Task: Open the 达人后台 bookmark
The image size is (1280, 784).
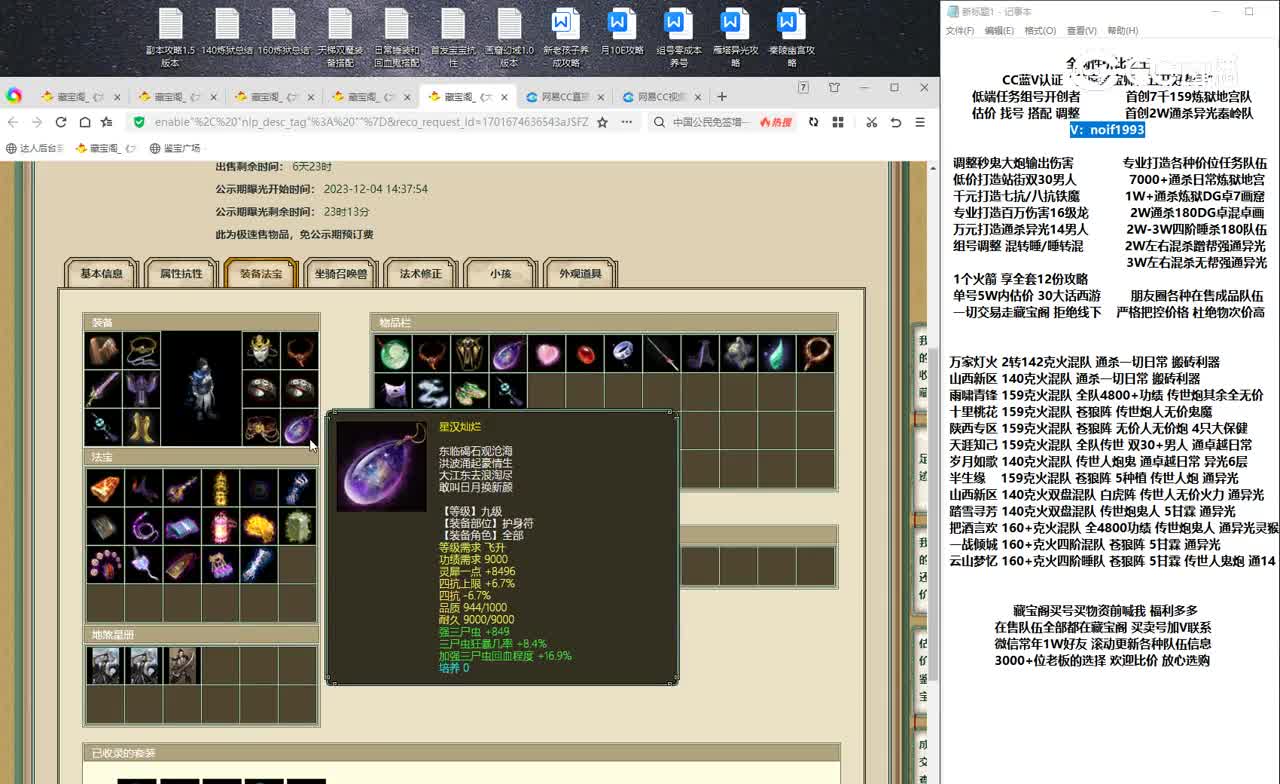Action: tap(35, 148)
